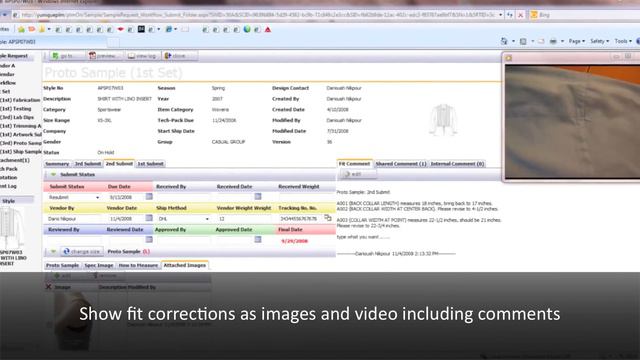Open Attachment(1) in the sidebar
640x360 pixels.
(15, 160)
